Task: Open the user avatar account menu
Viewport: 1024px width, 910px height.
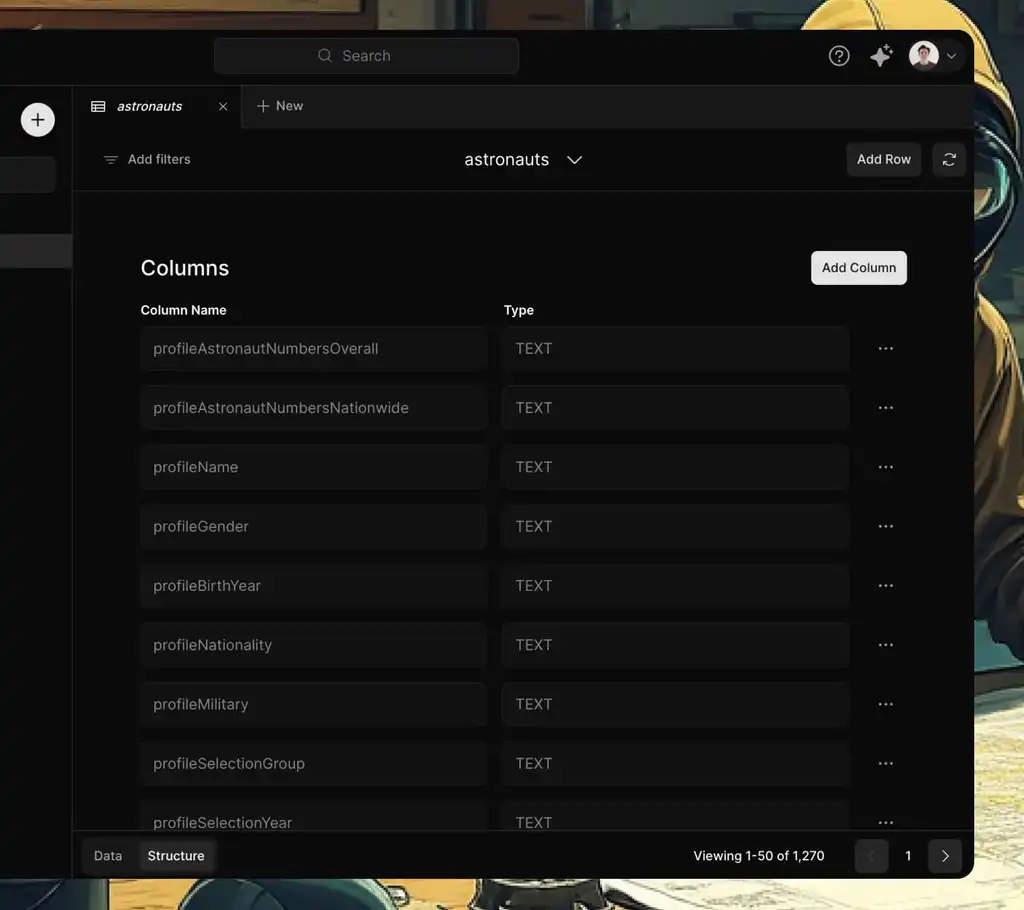Action: (933, 56)
